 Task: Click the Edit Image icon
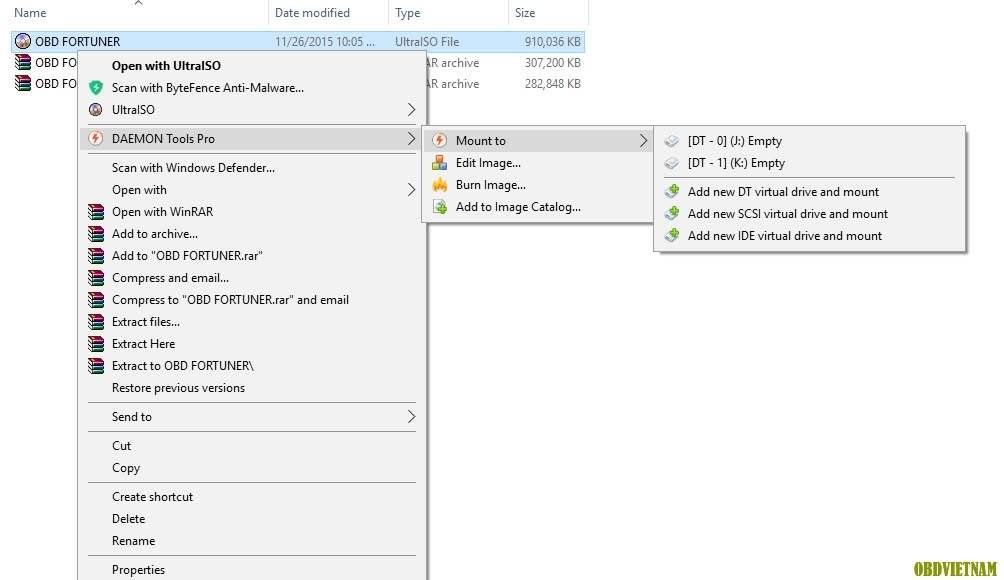pos(439,163)
